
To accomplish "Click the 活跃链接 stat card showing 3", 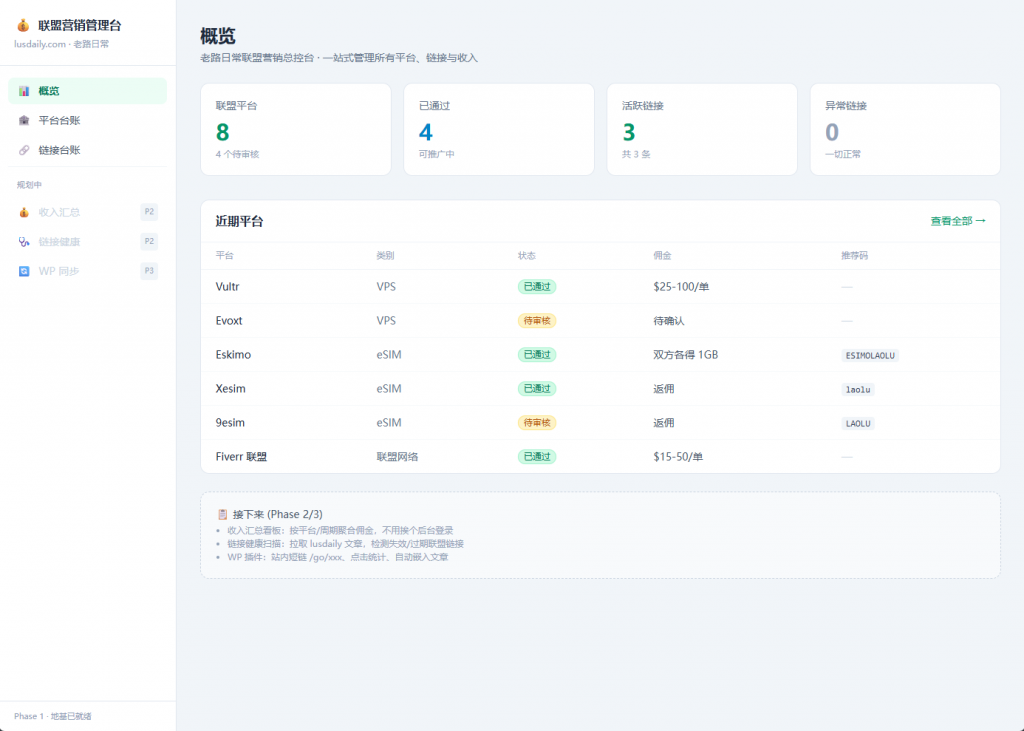I will click(702, 129).
